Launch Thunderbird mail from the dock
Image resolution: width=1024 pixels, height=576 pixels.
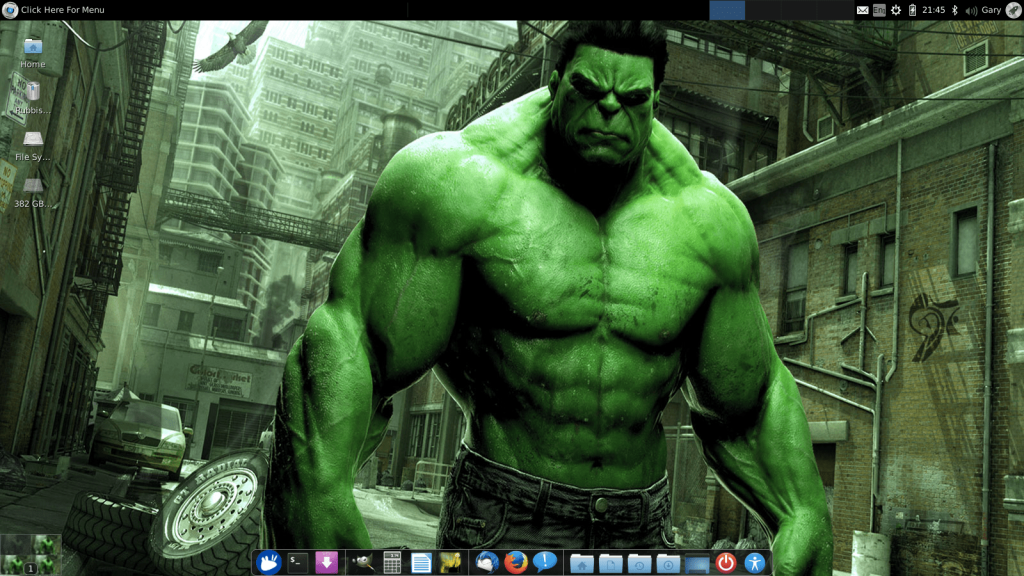(487, 562)
